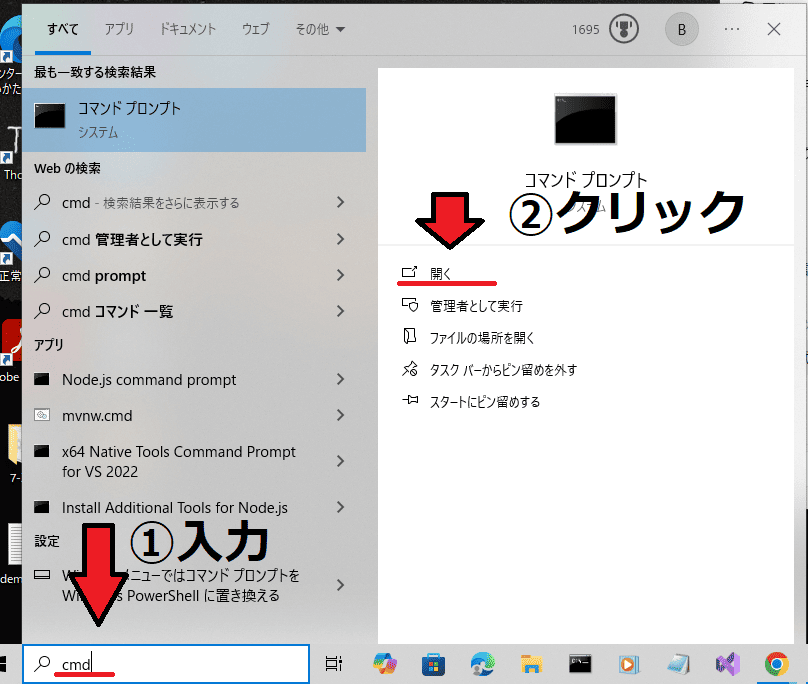808x684 pixels.
Task: Click the スタートにピン留めする pin icon
Action: click(x=409, y=402)
